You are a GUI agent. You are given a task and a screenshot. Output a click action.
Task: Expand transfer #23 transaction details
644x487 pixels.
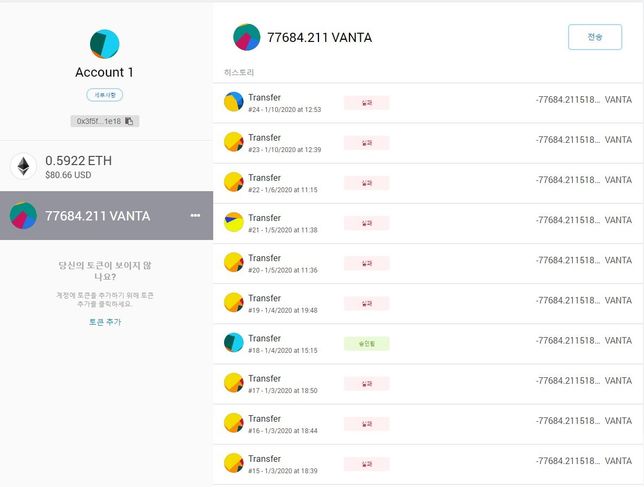click(x=427, y=142)
